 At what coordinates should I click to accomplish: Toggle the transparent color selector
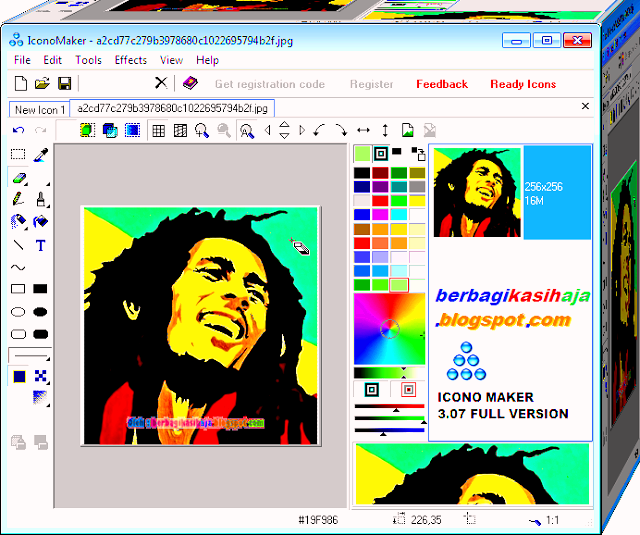pos(371,390)
